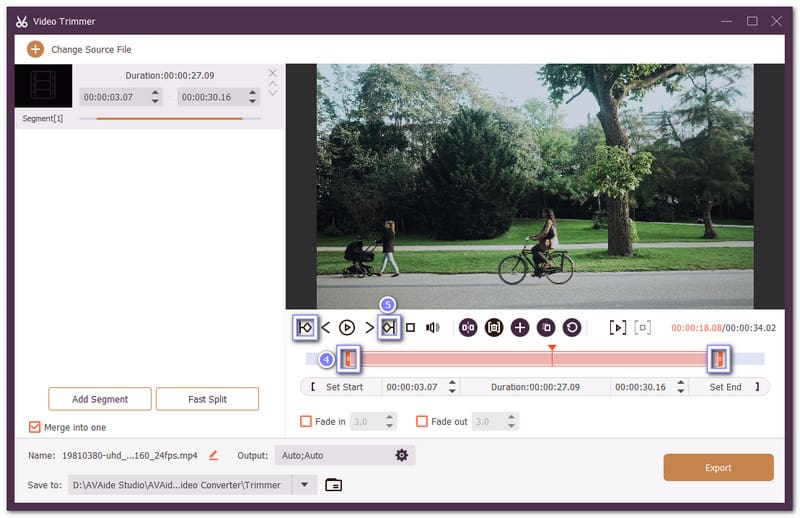800x518 pixels.
Task: Click the round plus add segment icon
Action: 520,327
